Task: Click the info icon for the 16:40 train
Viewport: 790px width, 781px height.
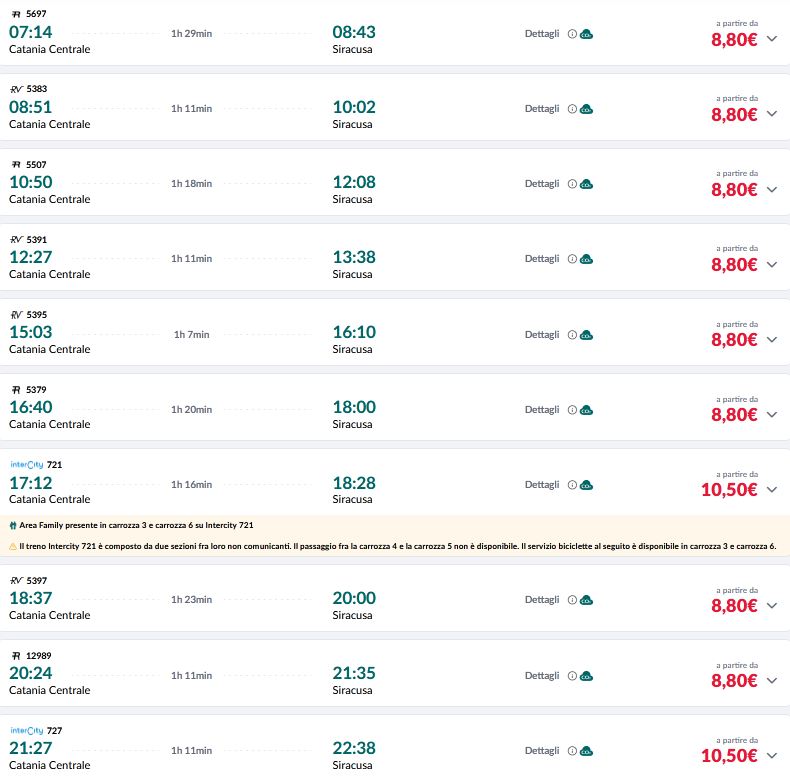Action: click(573, 410)
